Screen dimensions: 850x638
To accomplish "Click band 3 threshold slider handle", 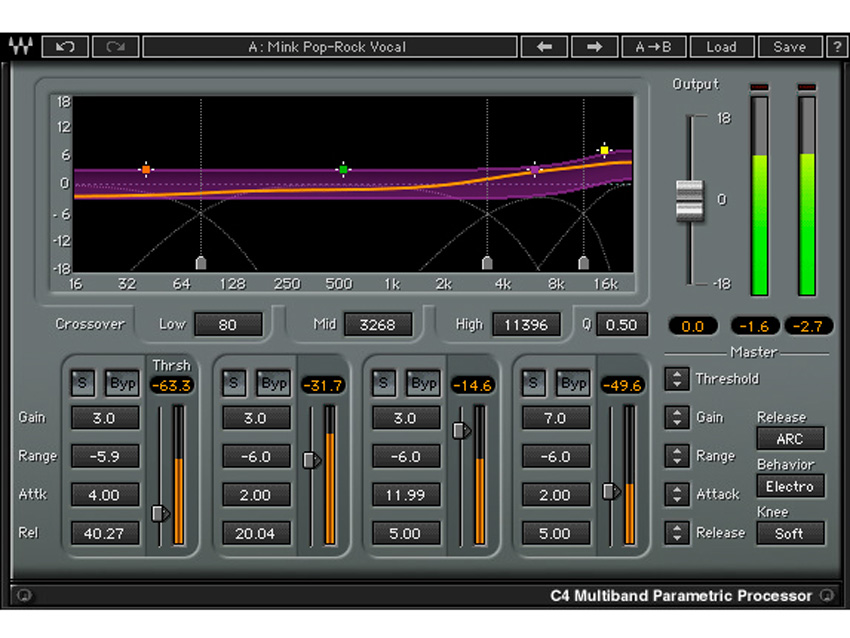I will (461, 430).
